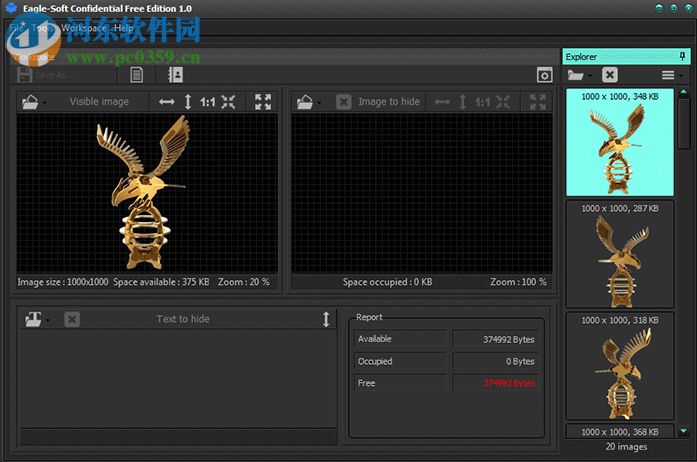This screenshot has width=697, height=462.
Task: Click the document page icon in toolbar
Action: (x=137, y=75)
